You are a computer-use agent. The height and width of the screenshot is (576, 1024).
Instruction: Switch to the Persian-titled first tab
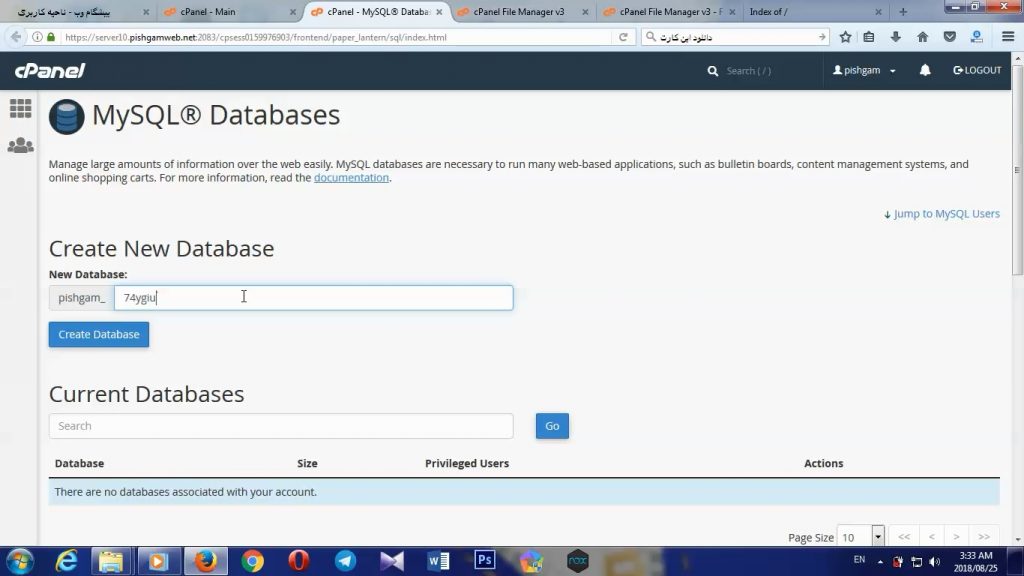[x=82, y=12]
